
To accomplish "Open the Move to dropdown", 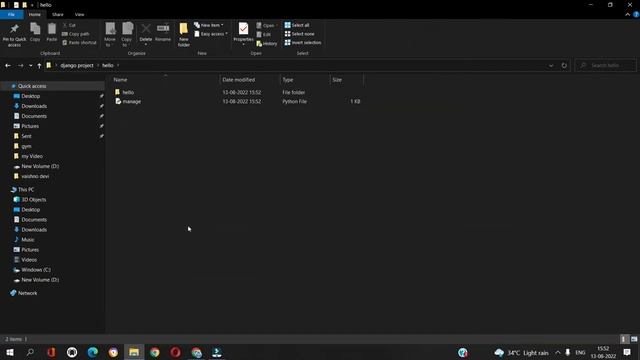I will point(110,35).
